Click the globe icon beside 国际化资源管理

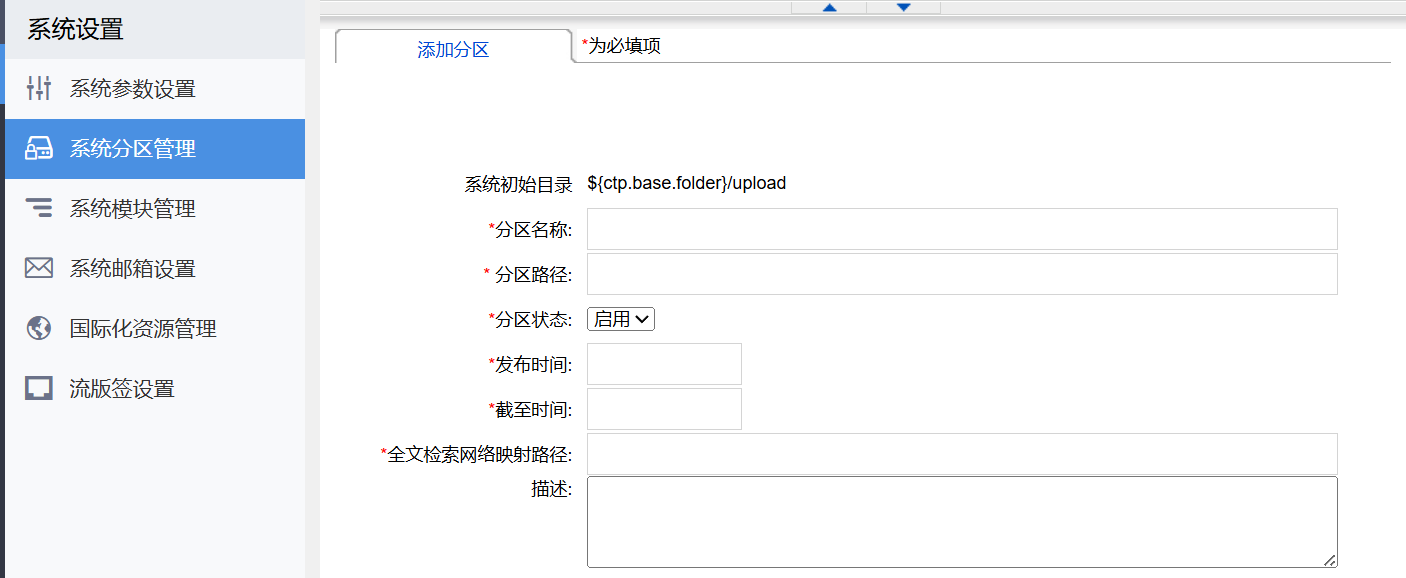(38, 328)
